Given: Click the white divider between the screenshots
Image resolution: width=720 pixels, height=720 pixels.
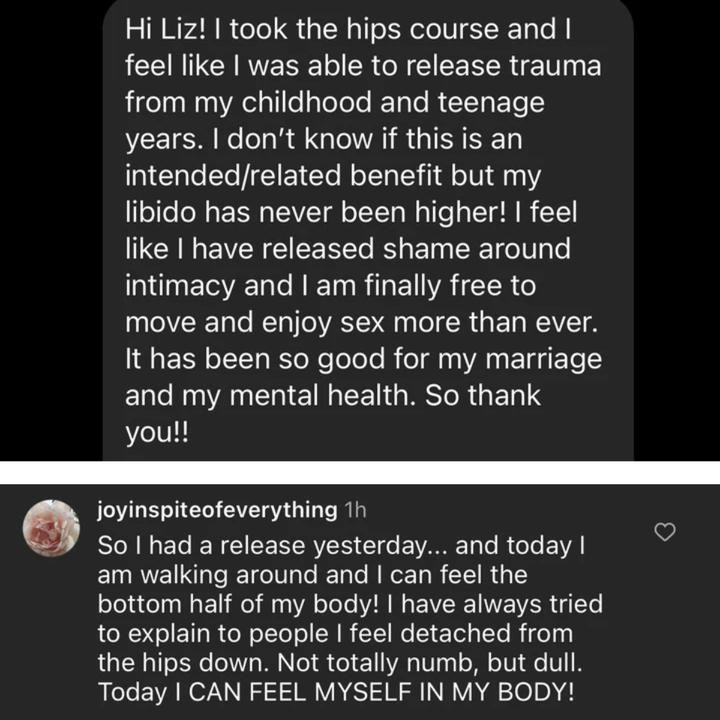Looking at the screenshot, I should click(360, 472).
